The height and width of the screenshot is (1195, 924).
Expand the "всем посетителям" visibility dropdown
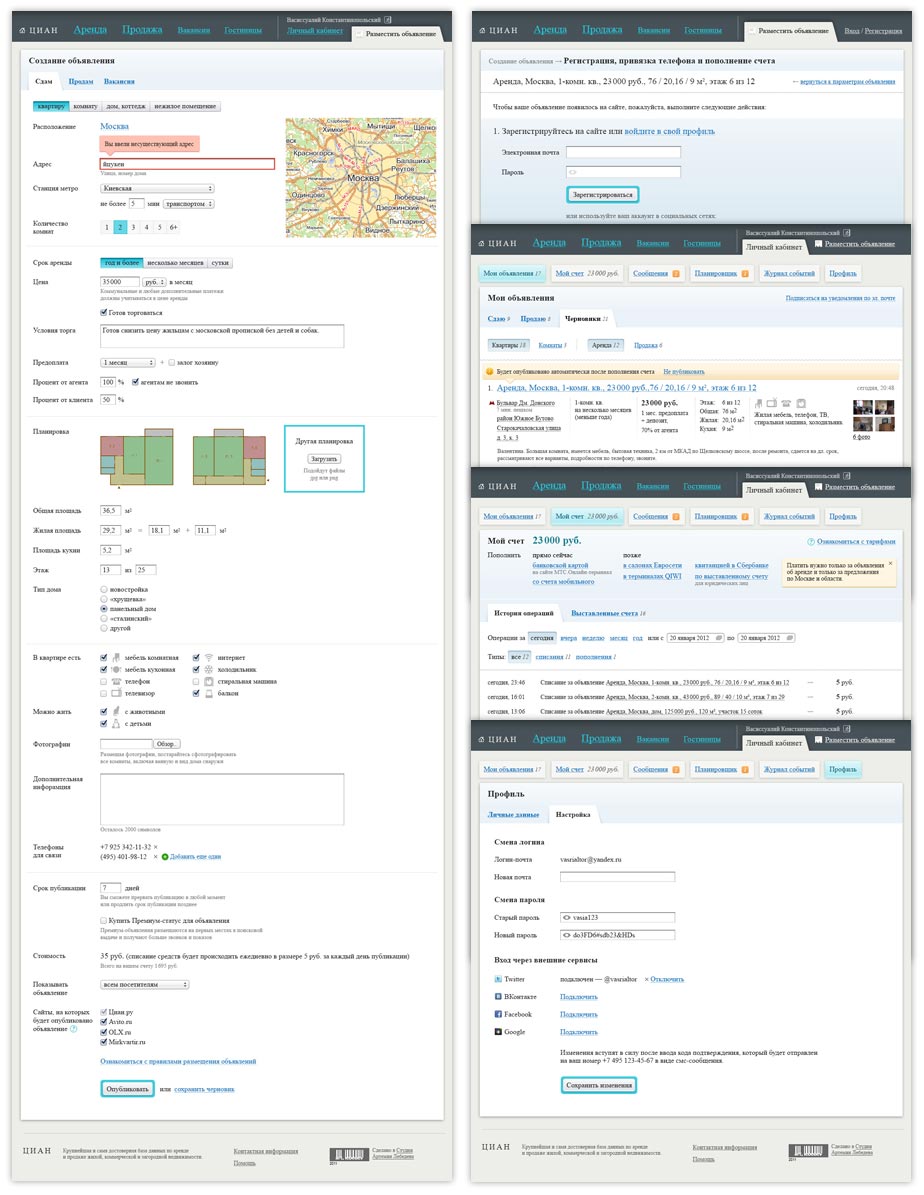144,984
